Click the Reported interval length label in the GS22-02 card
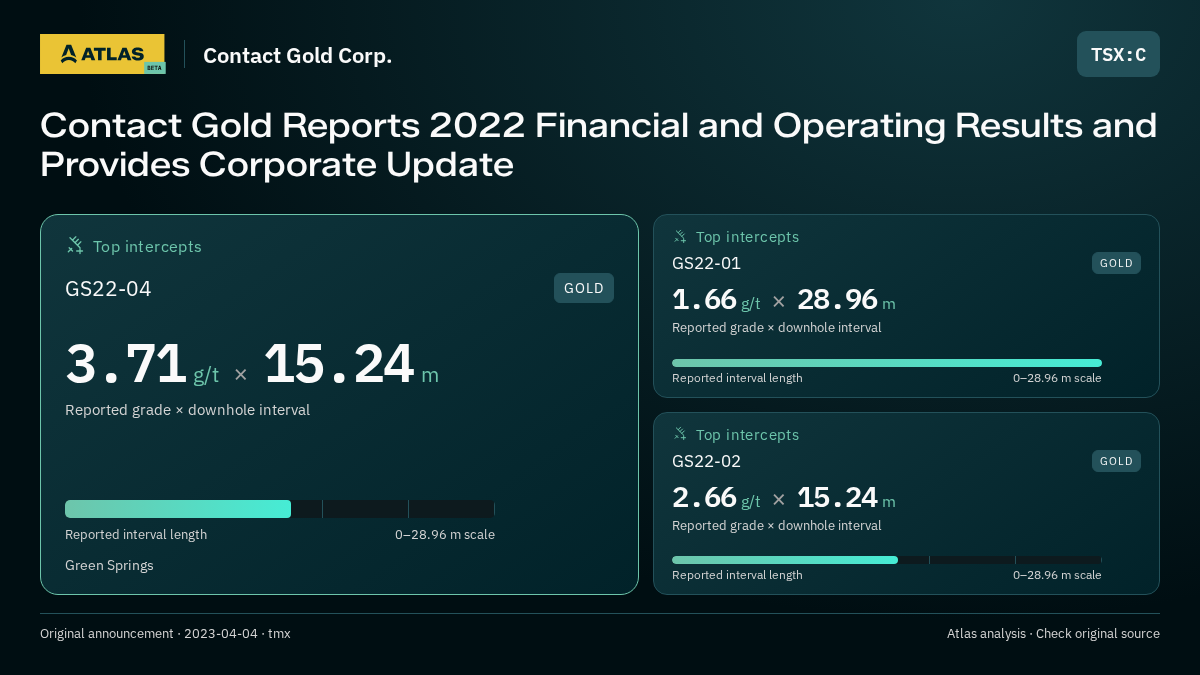The image size is (1200, 675). tap(737, 575)
